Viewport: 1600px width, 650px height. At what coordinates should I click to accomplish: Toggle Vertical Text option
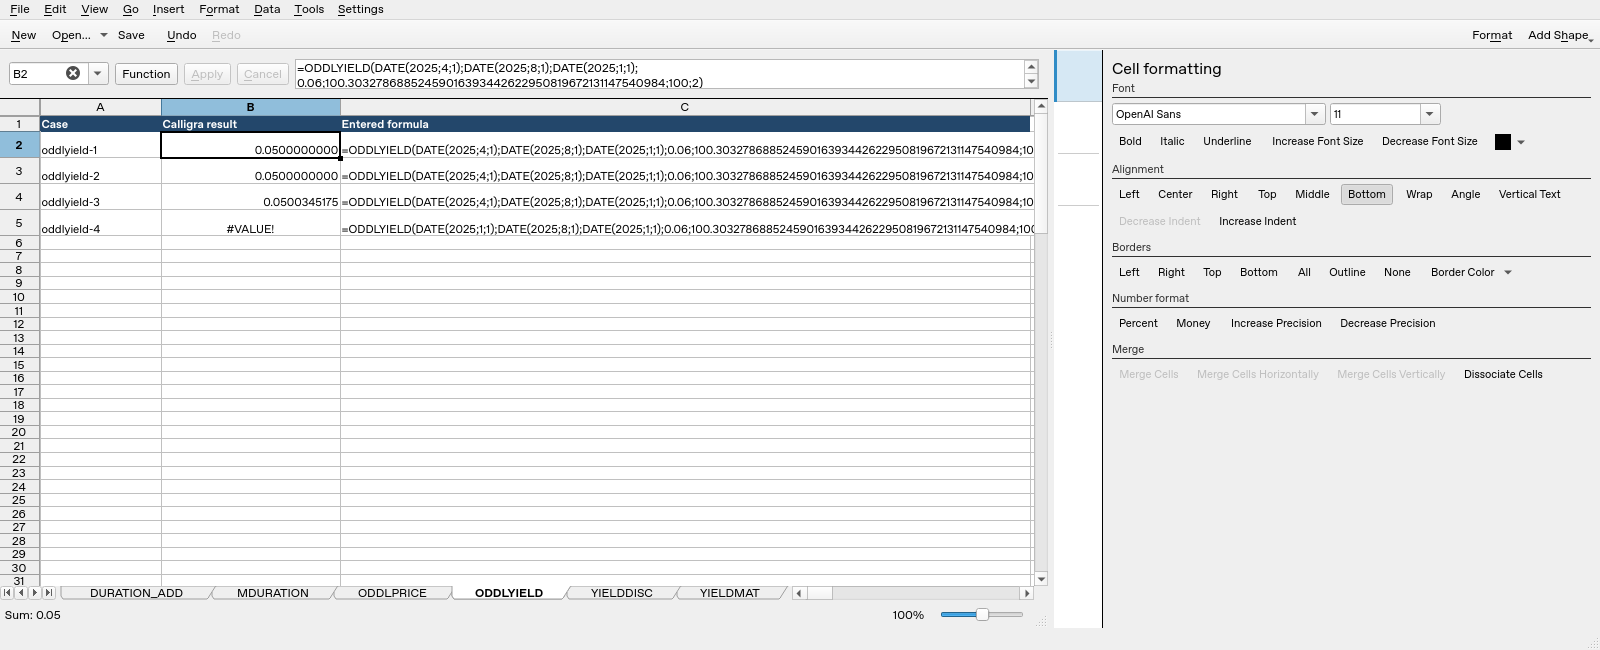tap(1529, 194)
